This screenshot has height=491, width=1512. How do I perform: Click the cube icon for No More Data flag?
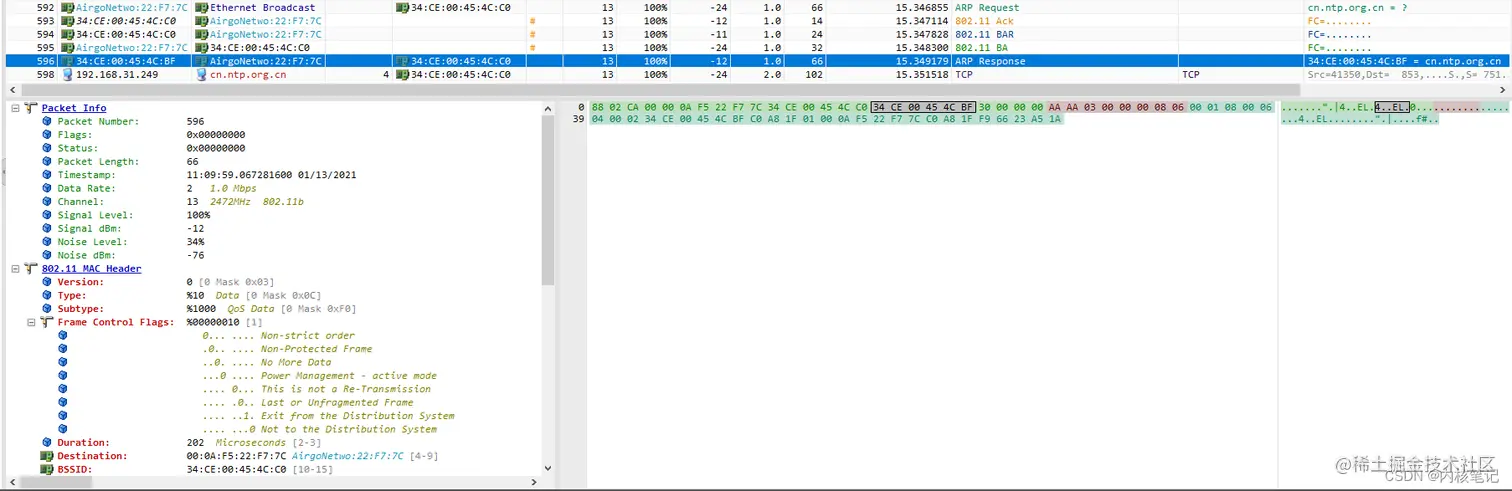pos(63,362)
